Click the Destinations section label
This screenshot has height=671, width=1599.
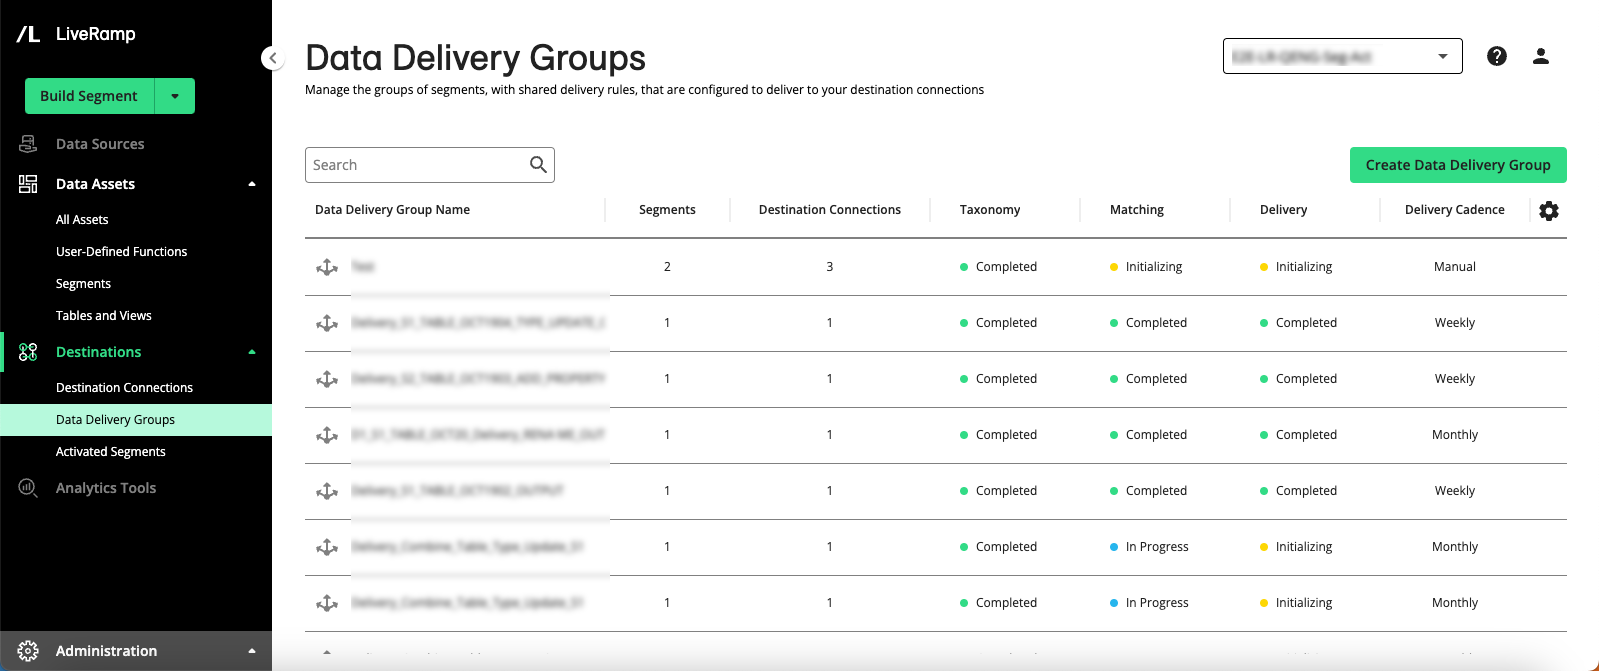tap(98, 352)
